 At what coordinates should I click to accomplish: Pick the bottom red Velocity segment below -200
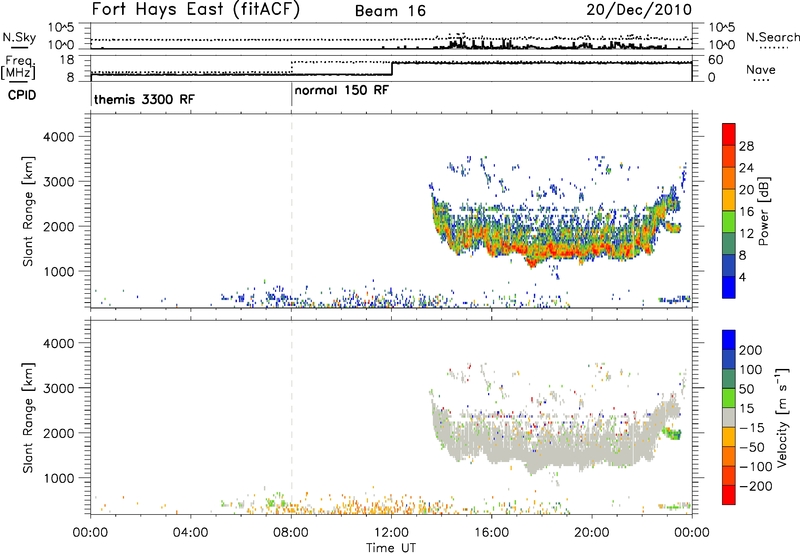click(729, 495)
